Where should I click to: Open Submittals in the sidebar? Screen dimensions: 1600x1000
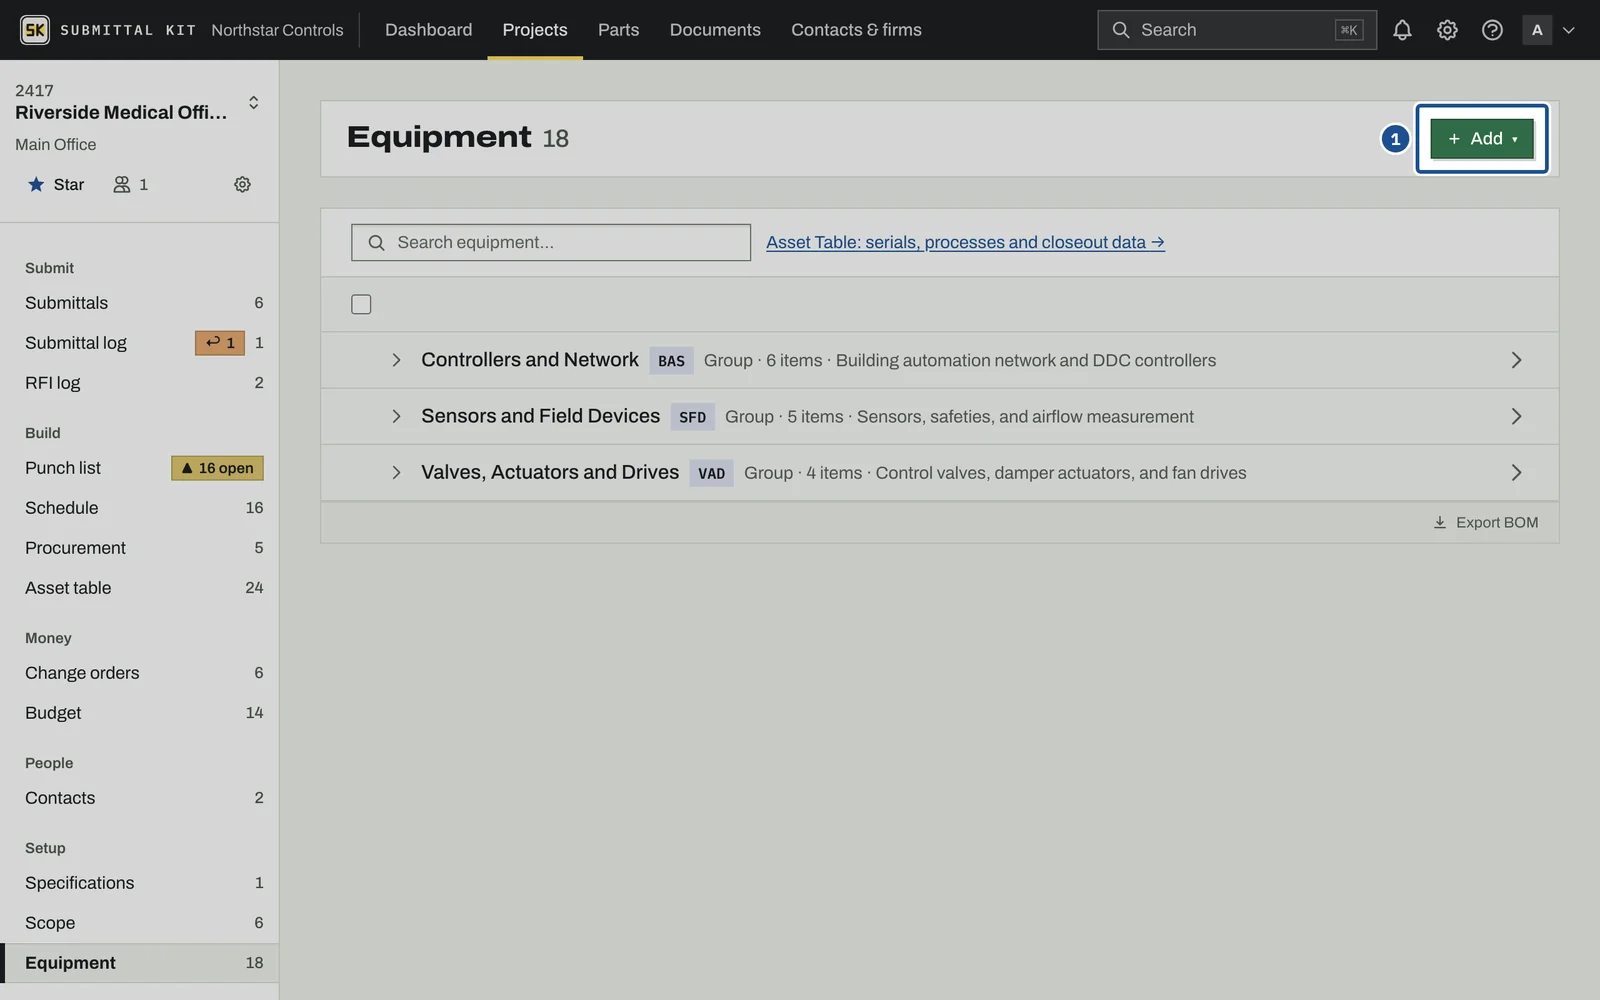tap(139, 303)
